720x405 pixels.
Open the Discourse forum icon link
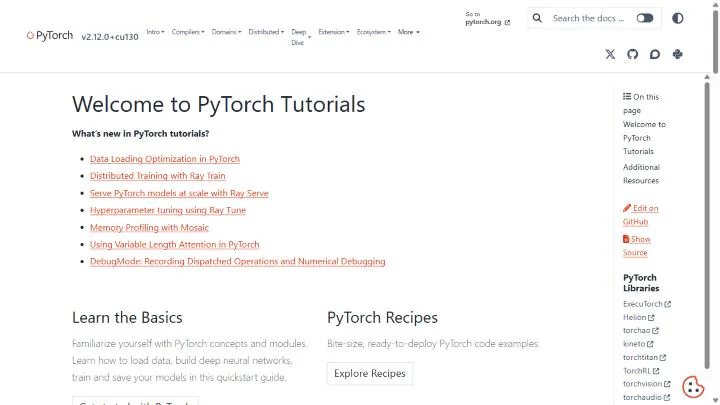[655, 54]
